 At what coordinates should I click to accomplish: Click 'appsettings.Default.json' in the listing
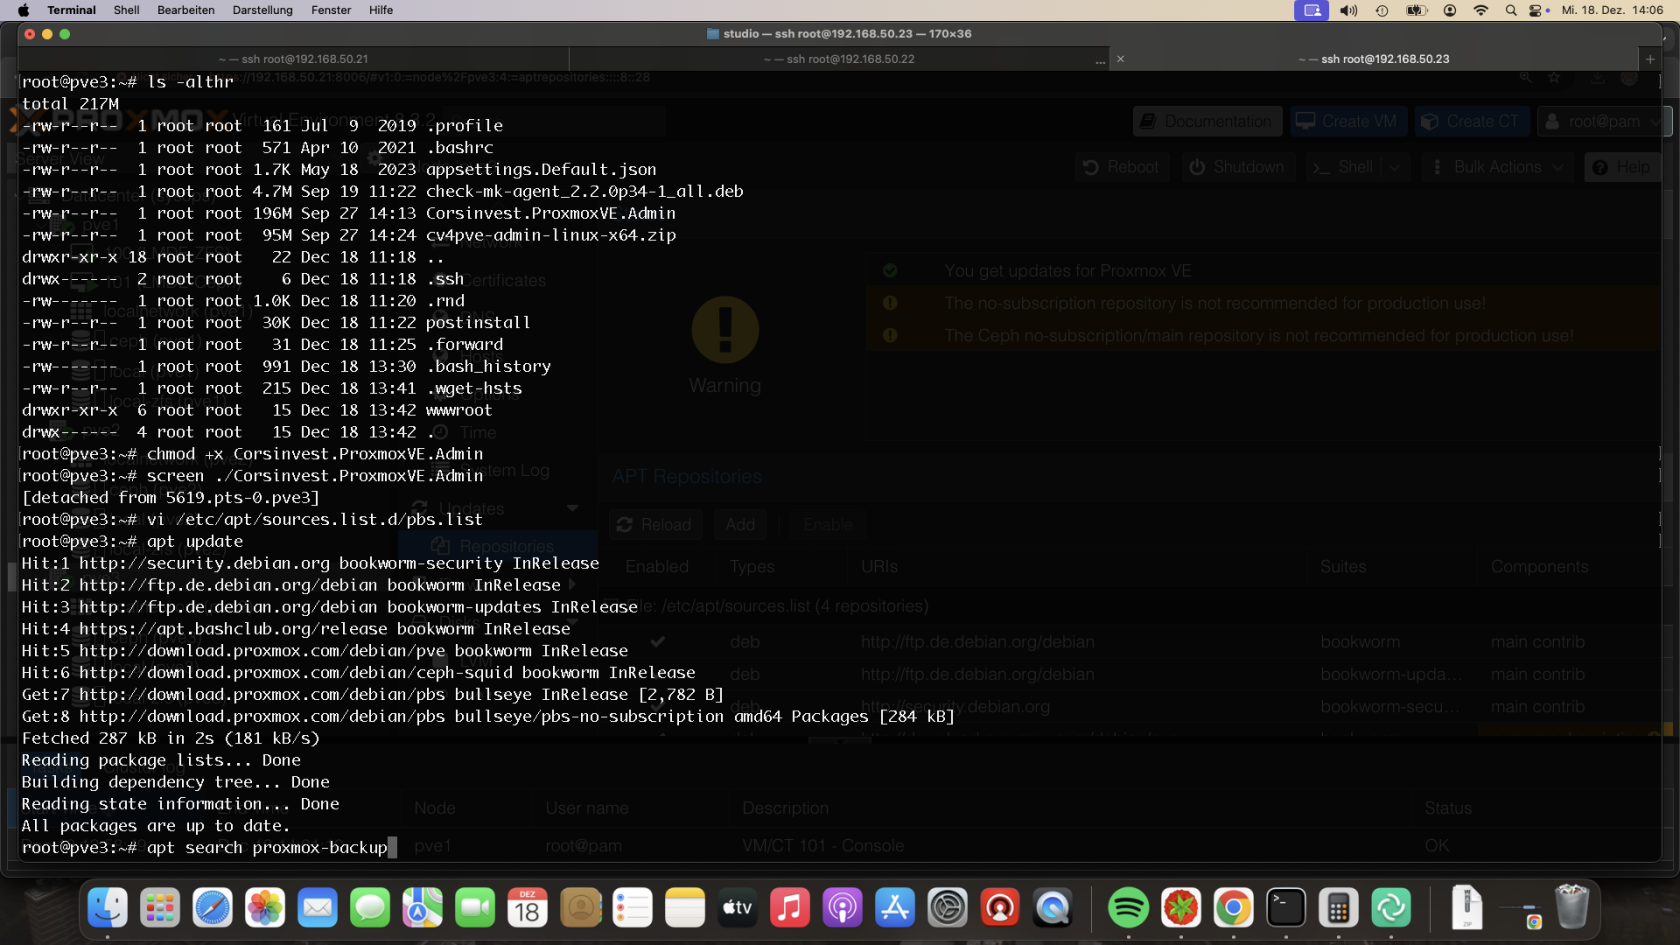click(541, 169)
